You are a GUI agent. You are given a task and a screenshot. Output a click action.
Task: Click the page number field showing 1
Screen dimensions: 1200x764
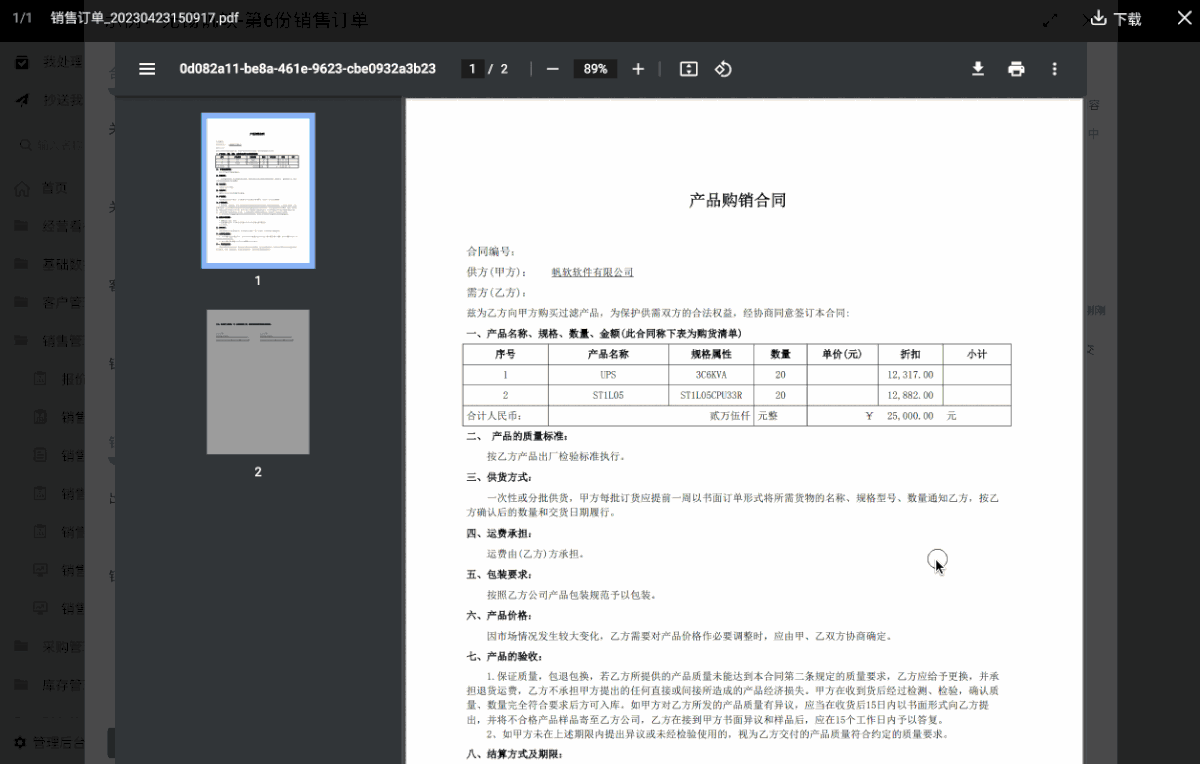[x=472, y=69]
